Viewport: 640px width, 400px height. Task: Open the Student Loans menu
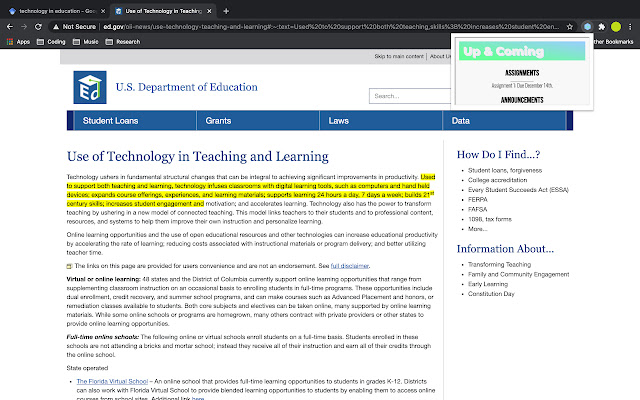pos(135,120)
